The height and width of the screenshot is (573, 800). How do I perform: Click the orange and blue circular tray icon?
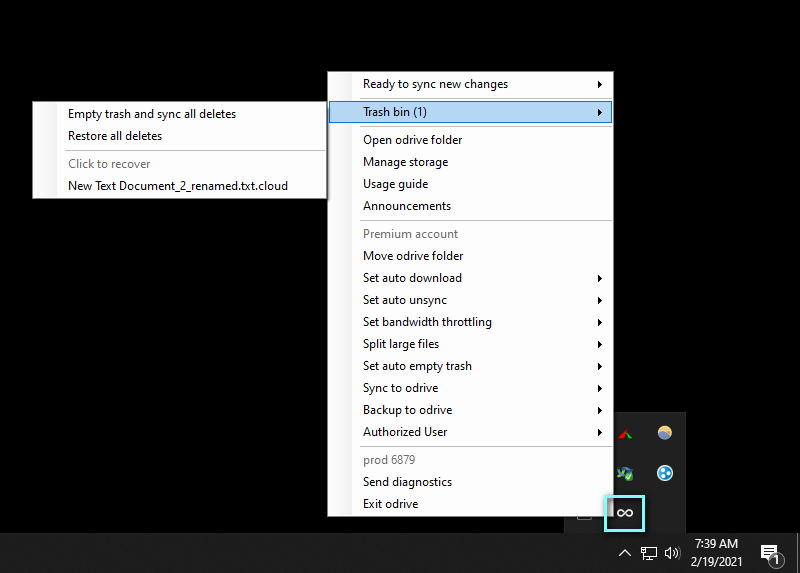point(664,433)
